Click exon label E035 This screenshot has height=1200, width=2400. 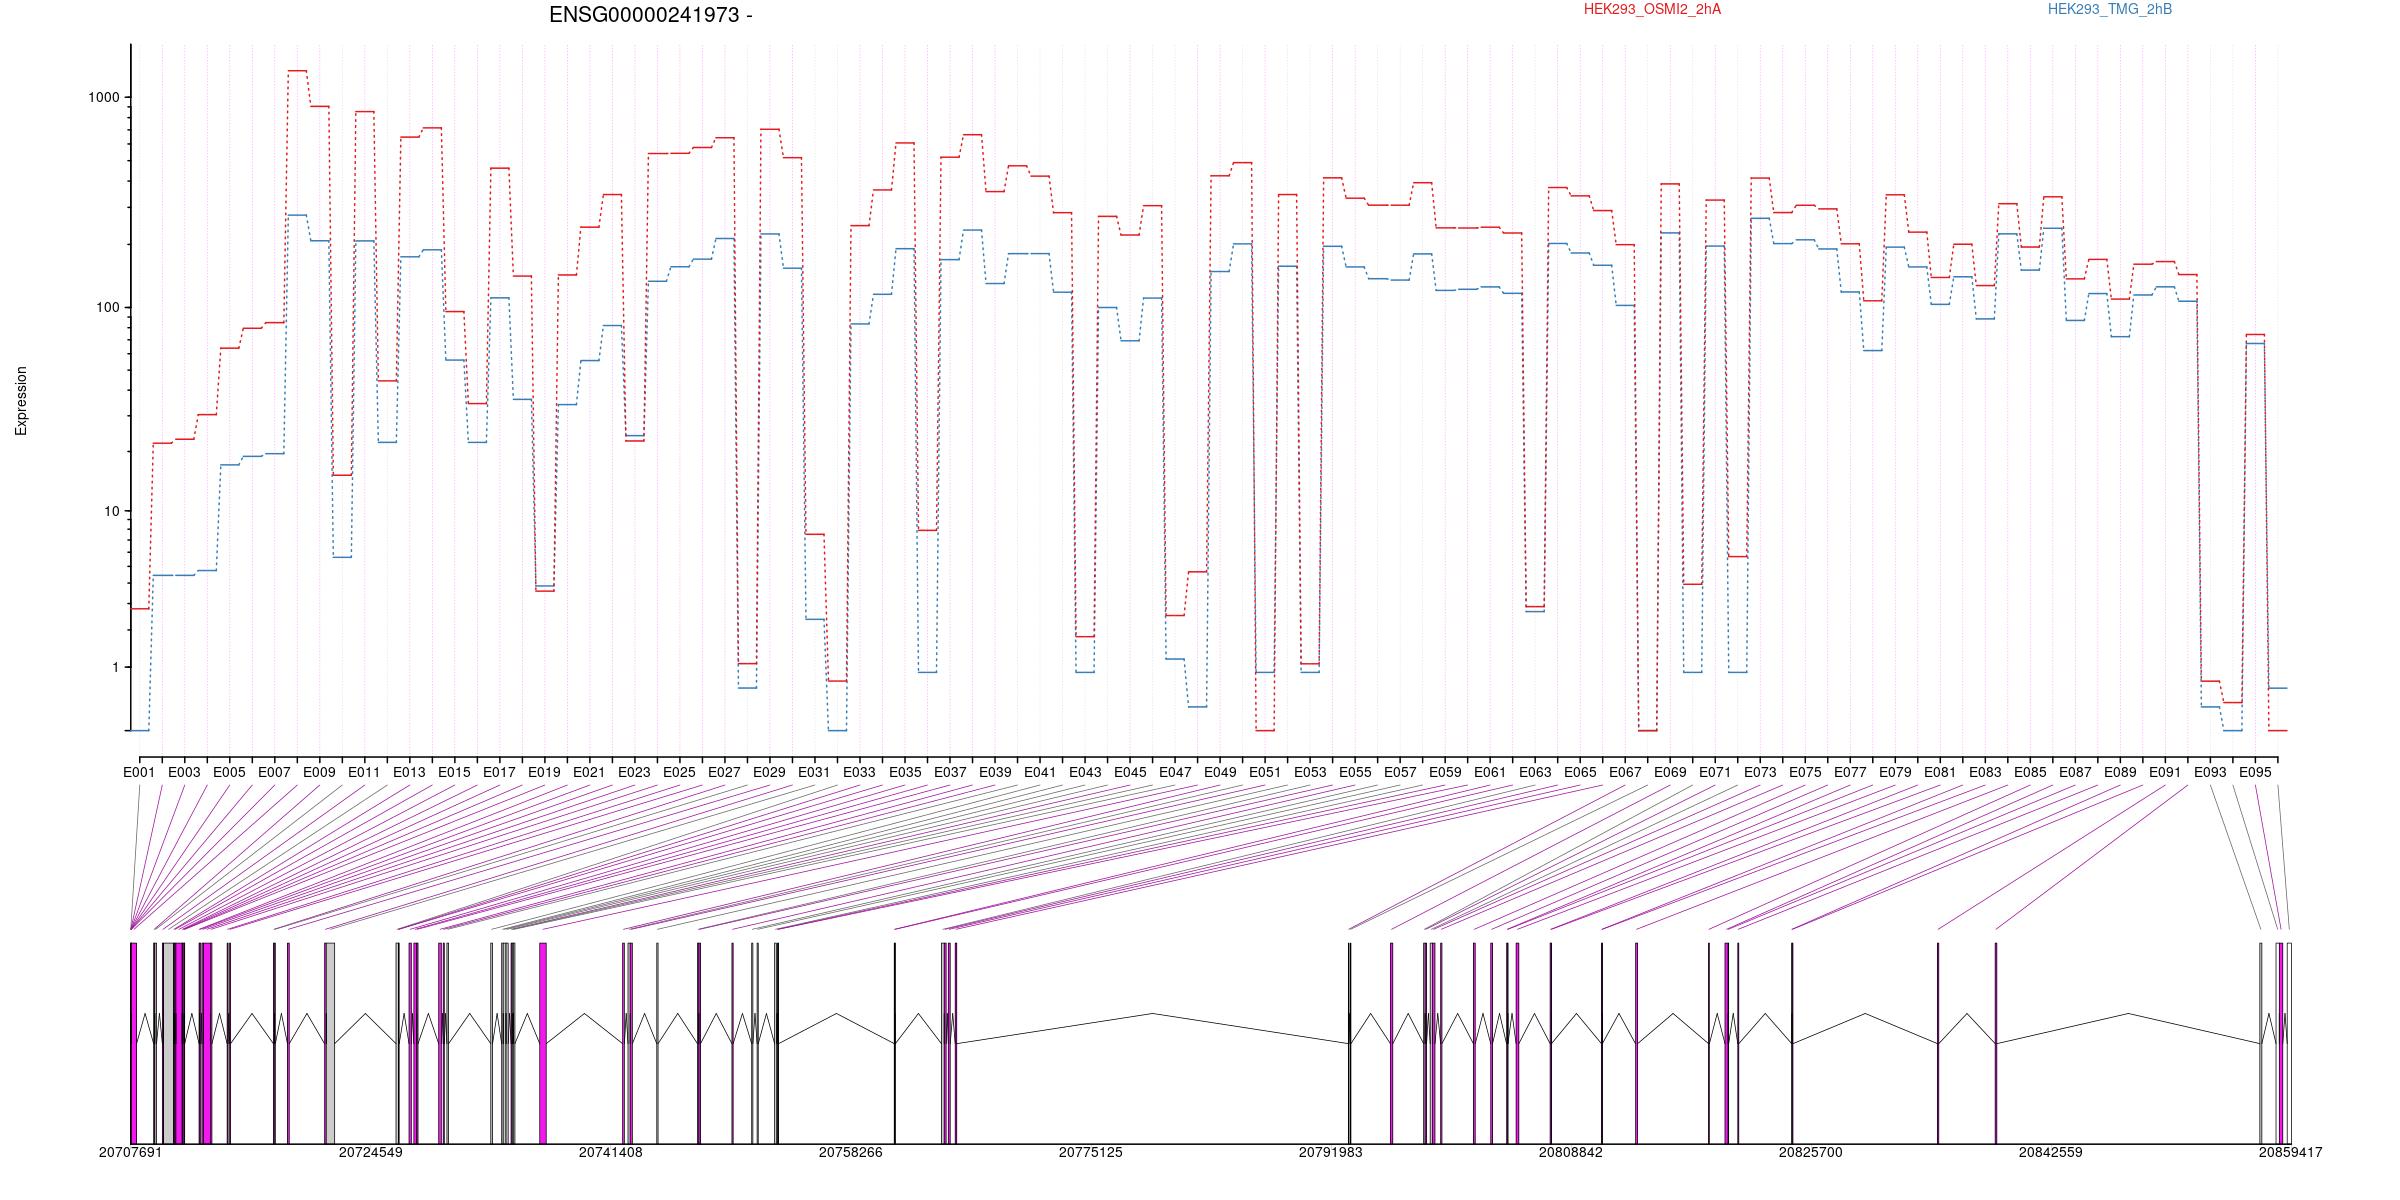click(905, 772)
